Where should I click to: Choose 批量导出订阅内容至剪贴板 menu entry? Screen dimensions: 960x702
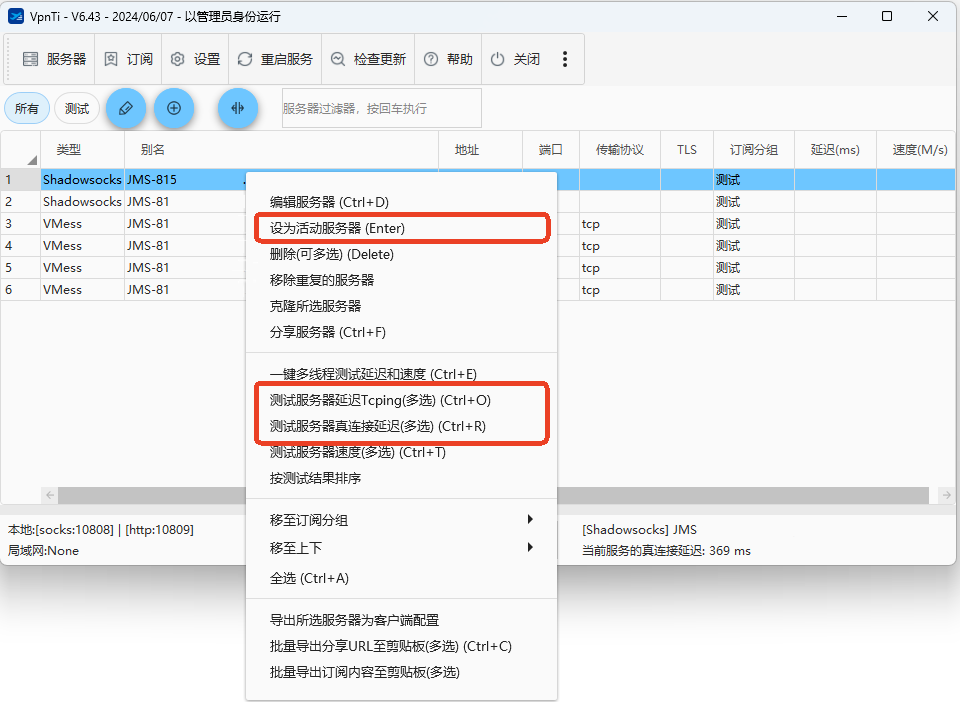tap(401, 672)
